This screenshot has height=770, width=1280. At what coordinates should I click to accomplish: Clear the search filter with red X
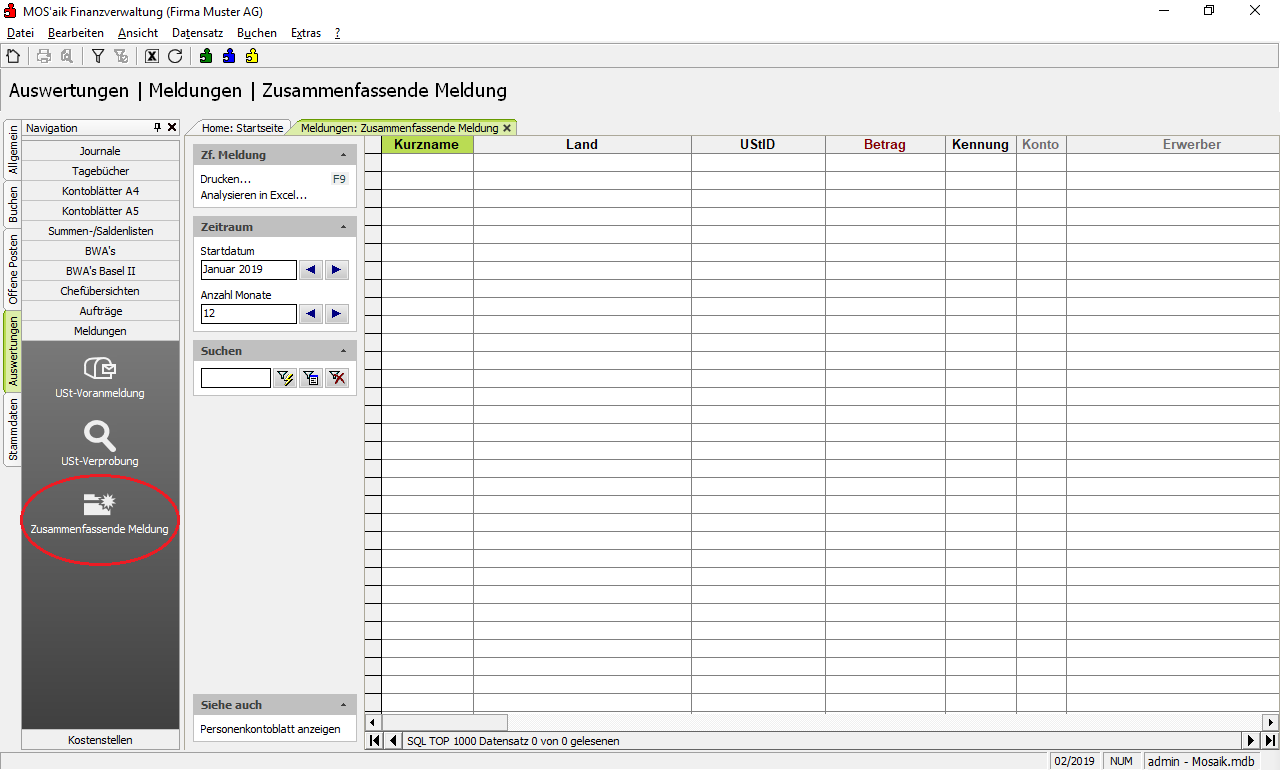click(338, 378)
